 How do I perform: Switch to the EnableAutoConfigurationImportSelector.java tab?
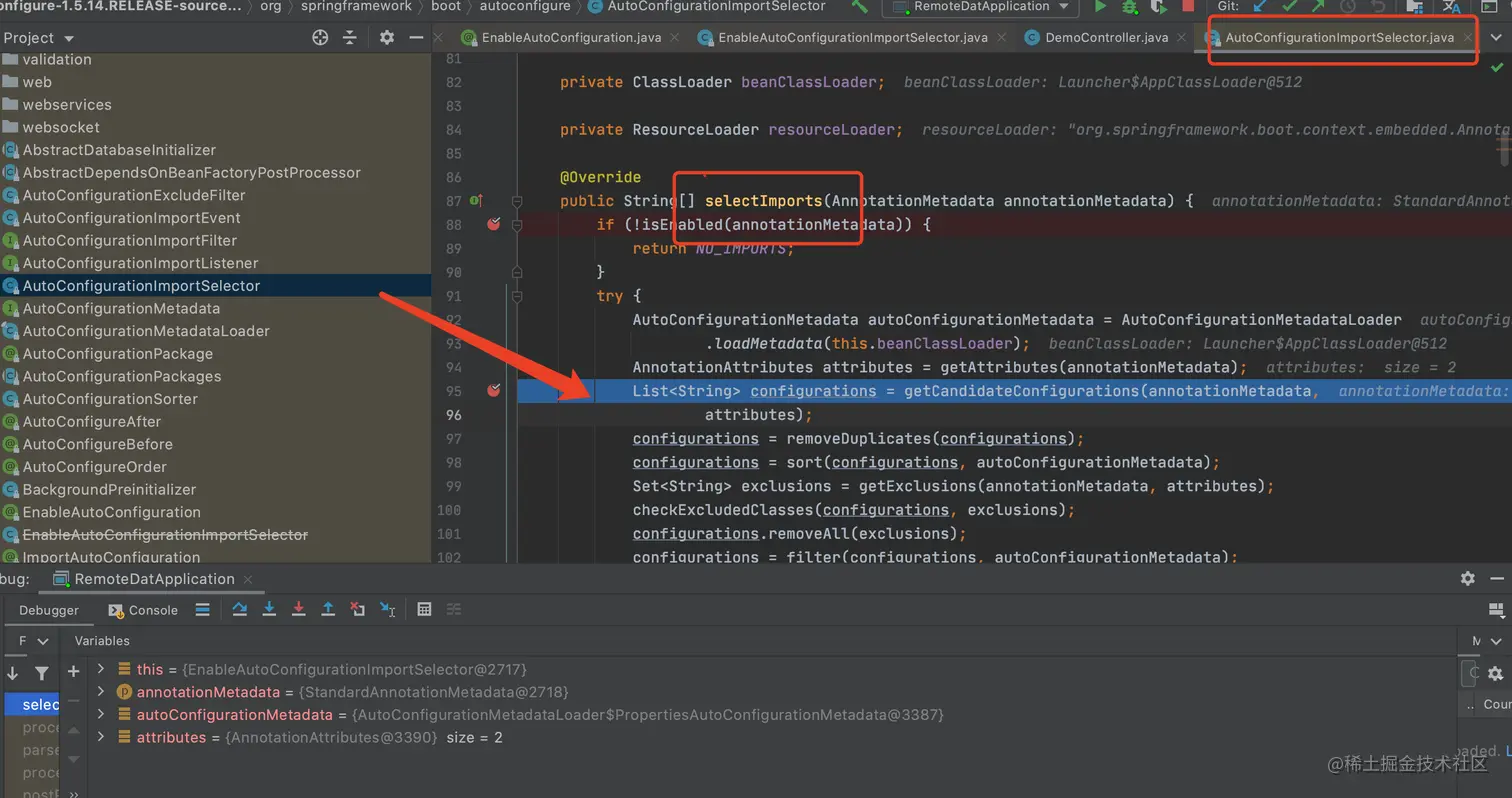click(x=852, y=38)
